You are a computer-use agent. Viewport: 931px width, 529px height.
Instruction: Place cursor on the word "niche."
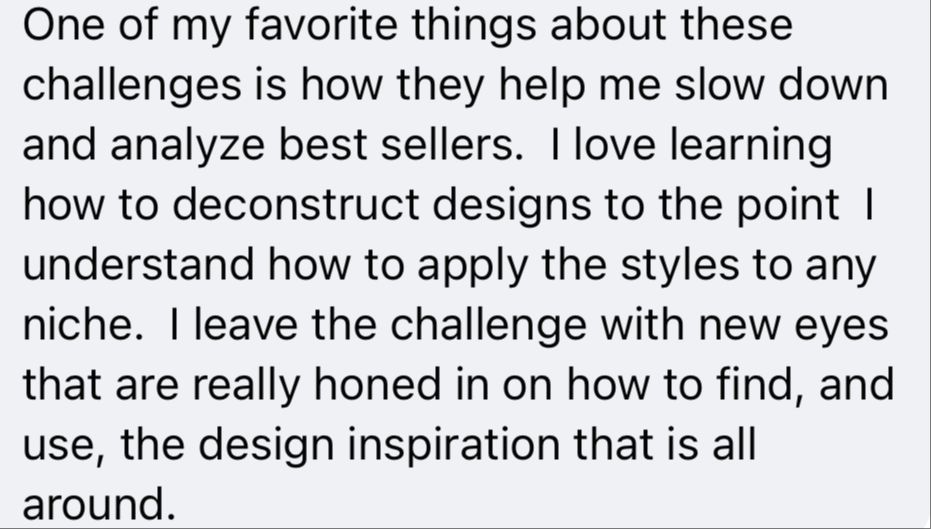83,324
